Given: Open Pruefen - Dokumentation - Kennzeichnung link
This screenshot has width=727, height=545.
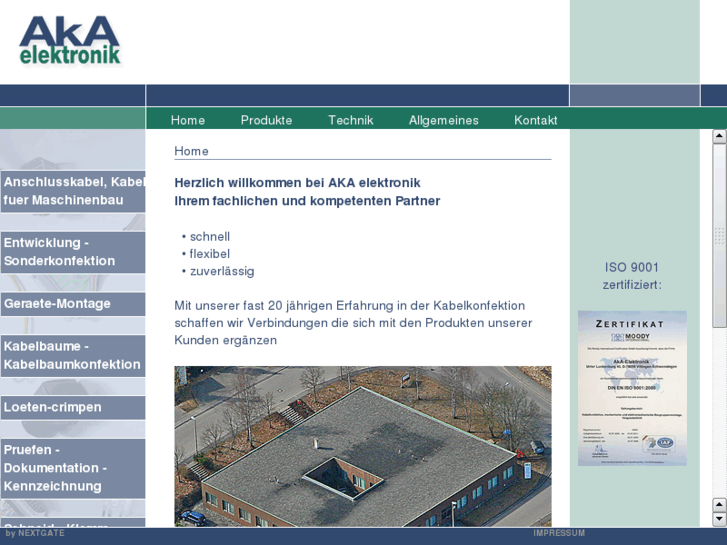Looking at the screenshot, I should coord(73,468).
